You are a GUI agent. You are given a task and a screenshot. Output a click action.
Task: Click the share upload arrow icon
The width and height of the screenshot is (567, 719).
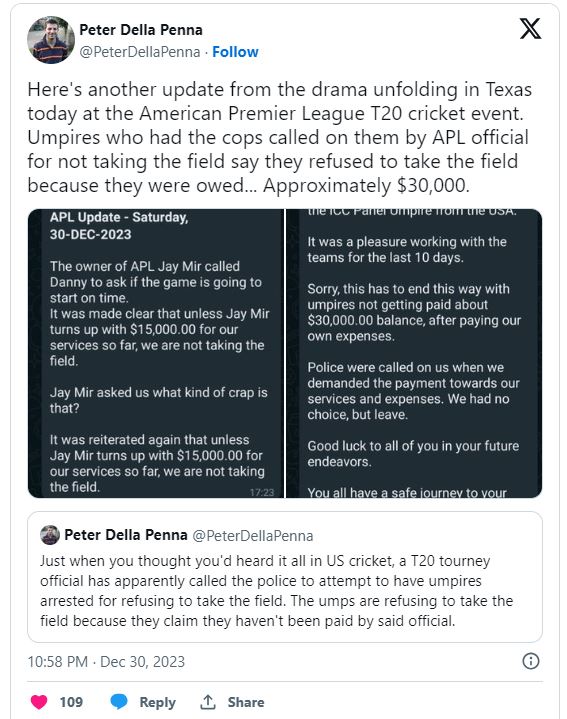pos(208,702)
